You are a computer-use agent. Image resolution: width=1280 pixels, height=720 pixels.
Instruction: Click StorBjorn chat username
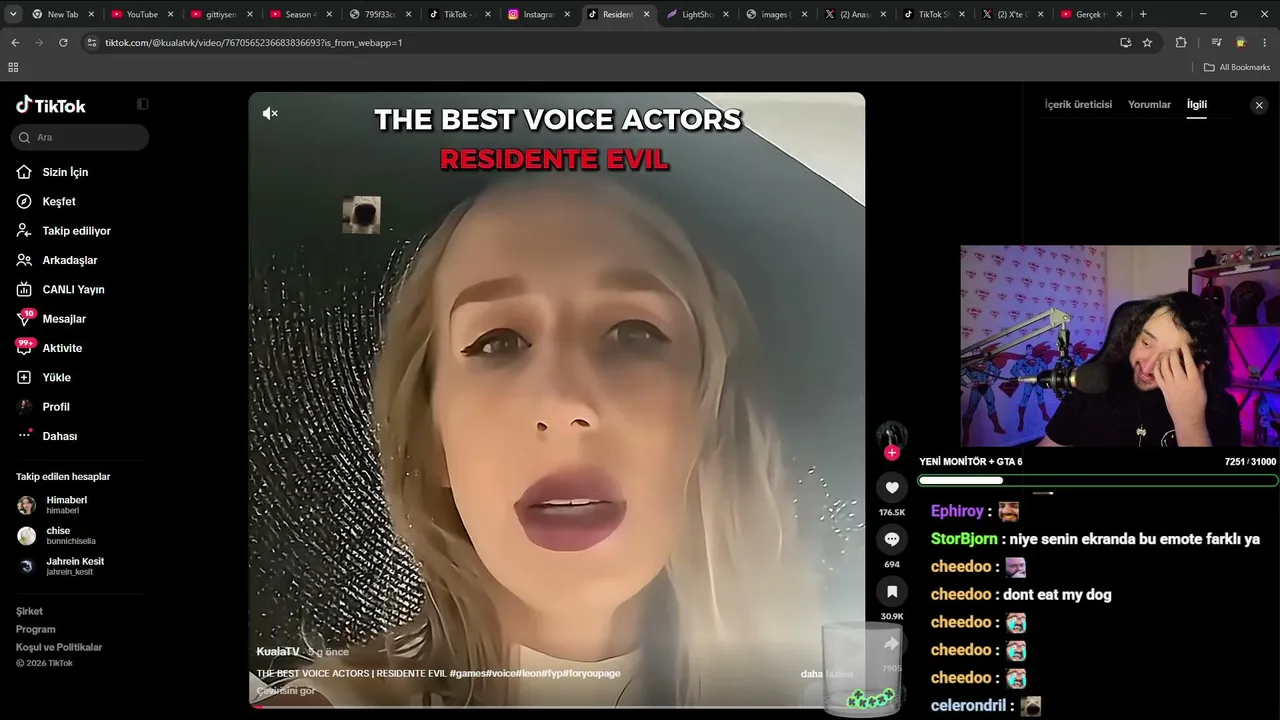pos(964,539)
